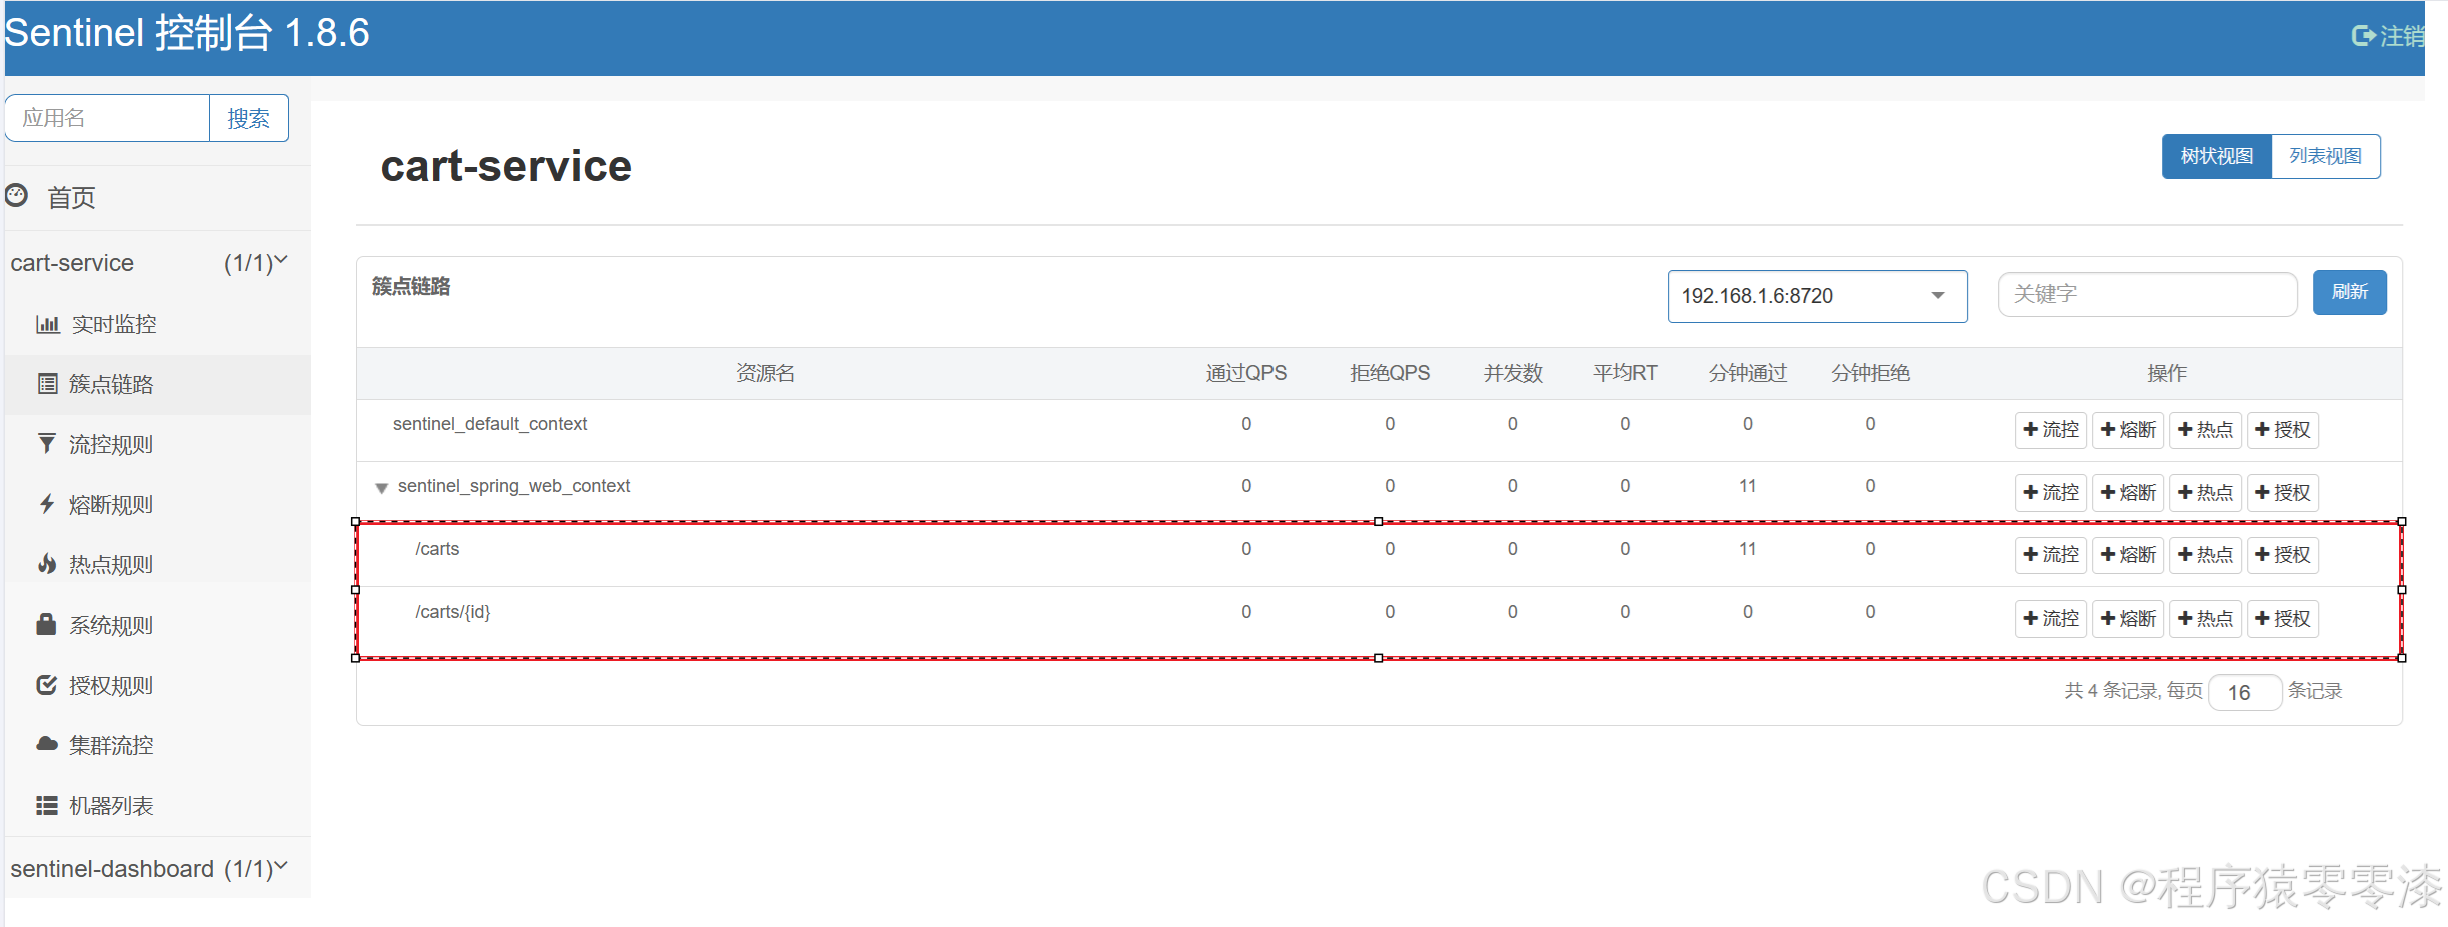The height and width of the screenshot is (927, 2448).
Task: Add 热点 rule for sentinel_default_context
Action: tap(2205, 430)
